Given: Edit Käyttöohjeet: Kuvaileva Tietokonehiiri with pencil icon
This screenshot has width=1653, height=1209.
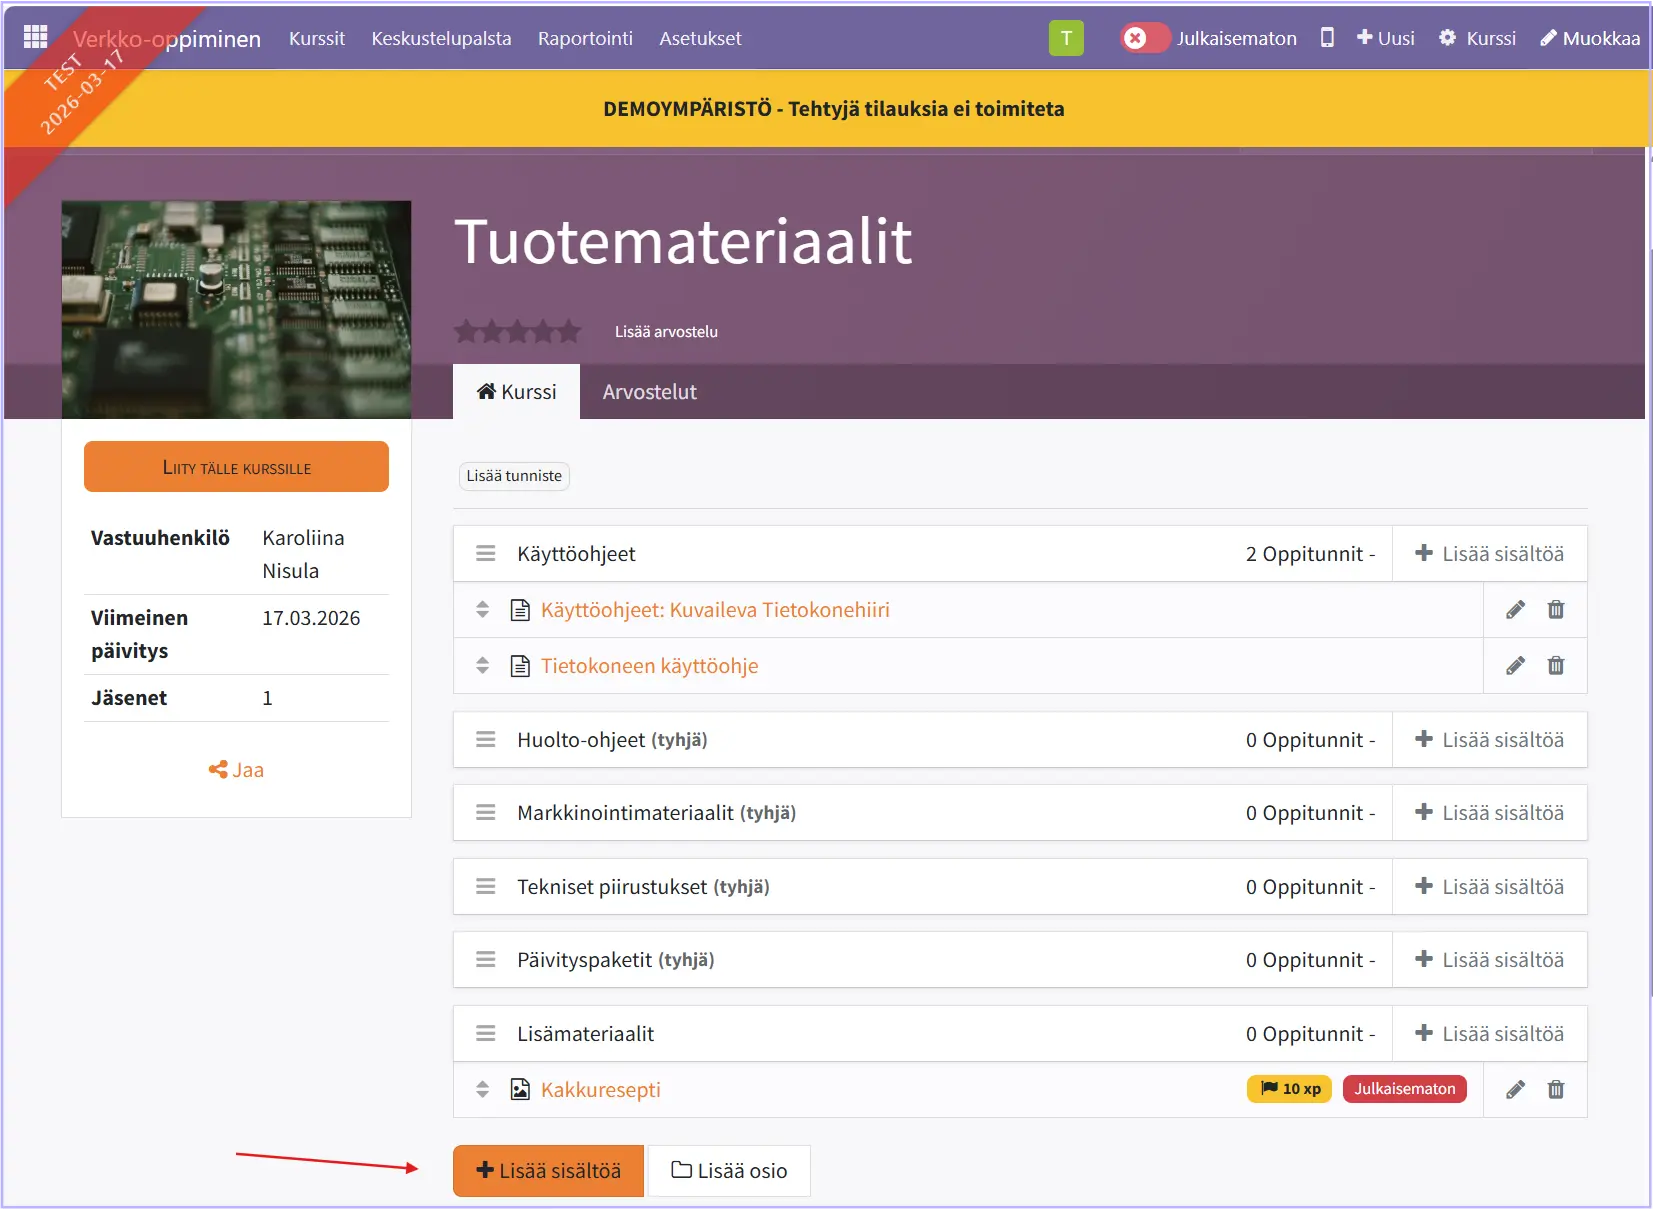Looking at the screenshot, I should (x=1515, y=610).
